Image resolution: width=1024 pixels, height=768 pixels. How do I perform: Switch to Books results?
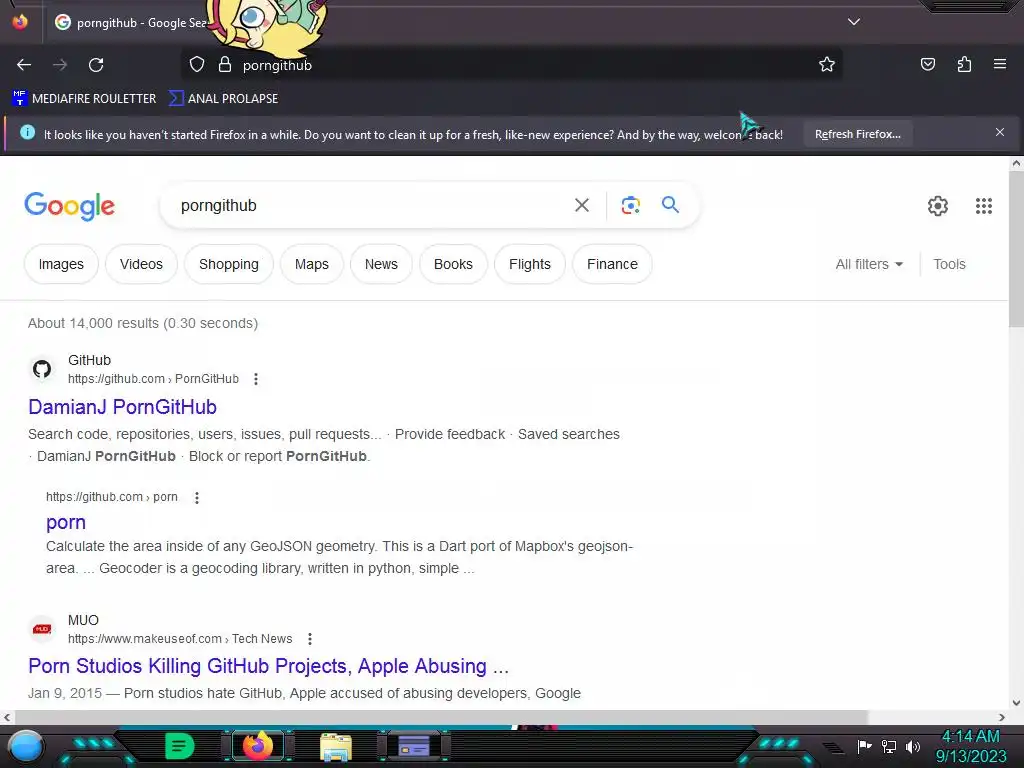point(453,264)
